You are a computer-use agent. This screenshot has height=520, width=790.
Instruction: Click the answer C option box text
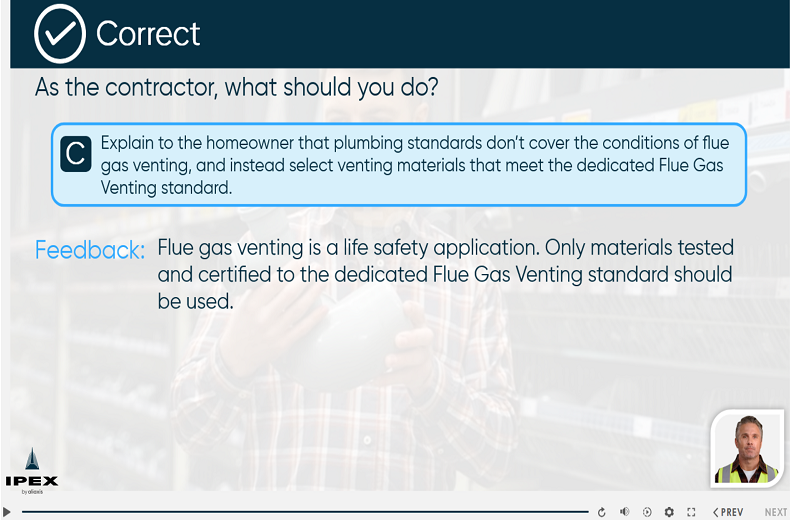(x=410, y=165)
